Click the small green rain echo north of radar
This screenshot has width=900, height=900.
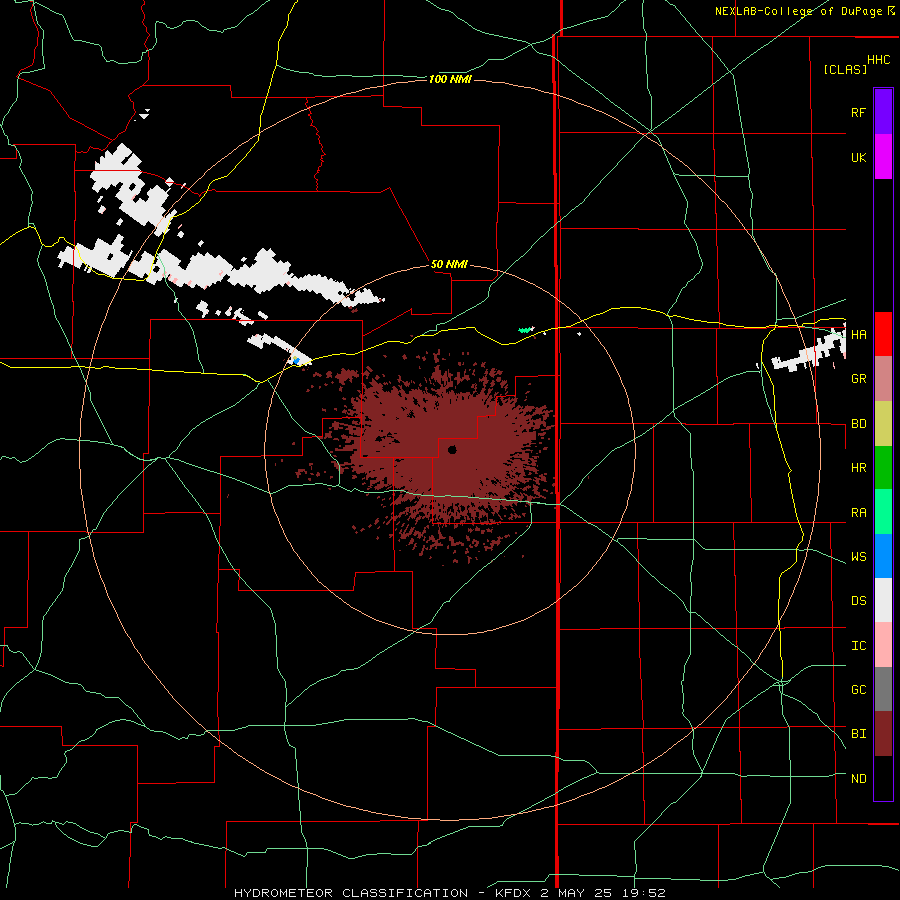point(526,330)
